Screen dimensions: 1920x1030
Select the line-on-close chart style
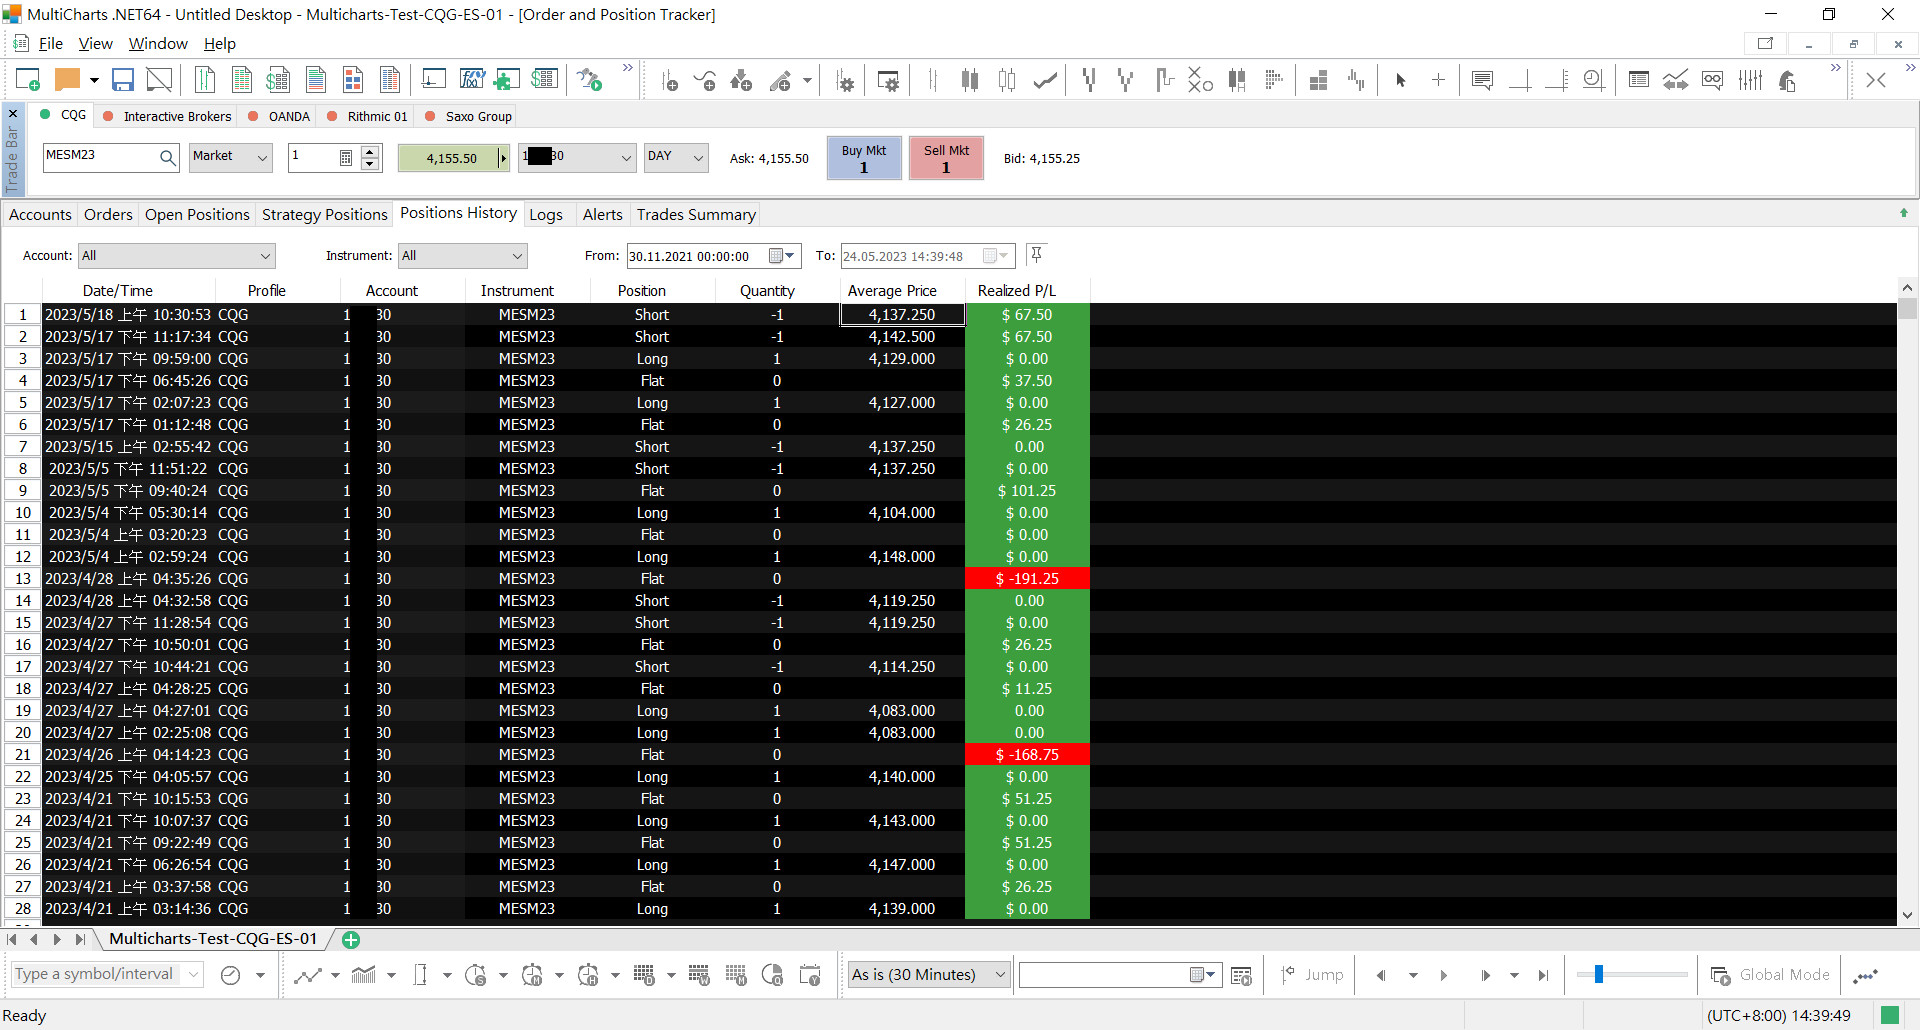pyautogui.click(x=1045, y=80)
